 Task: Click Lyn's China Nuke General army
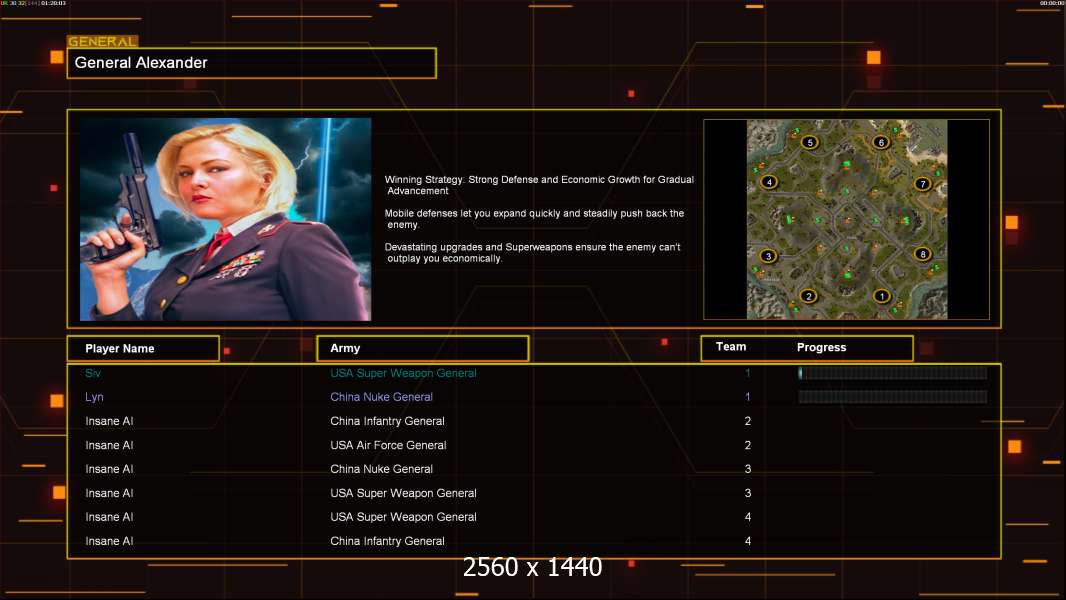point(381,397)
